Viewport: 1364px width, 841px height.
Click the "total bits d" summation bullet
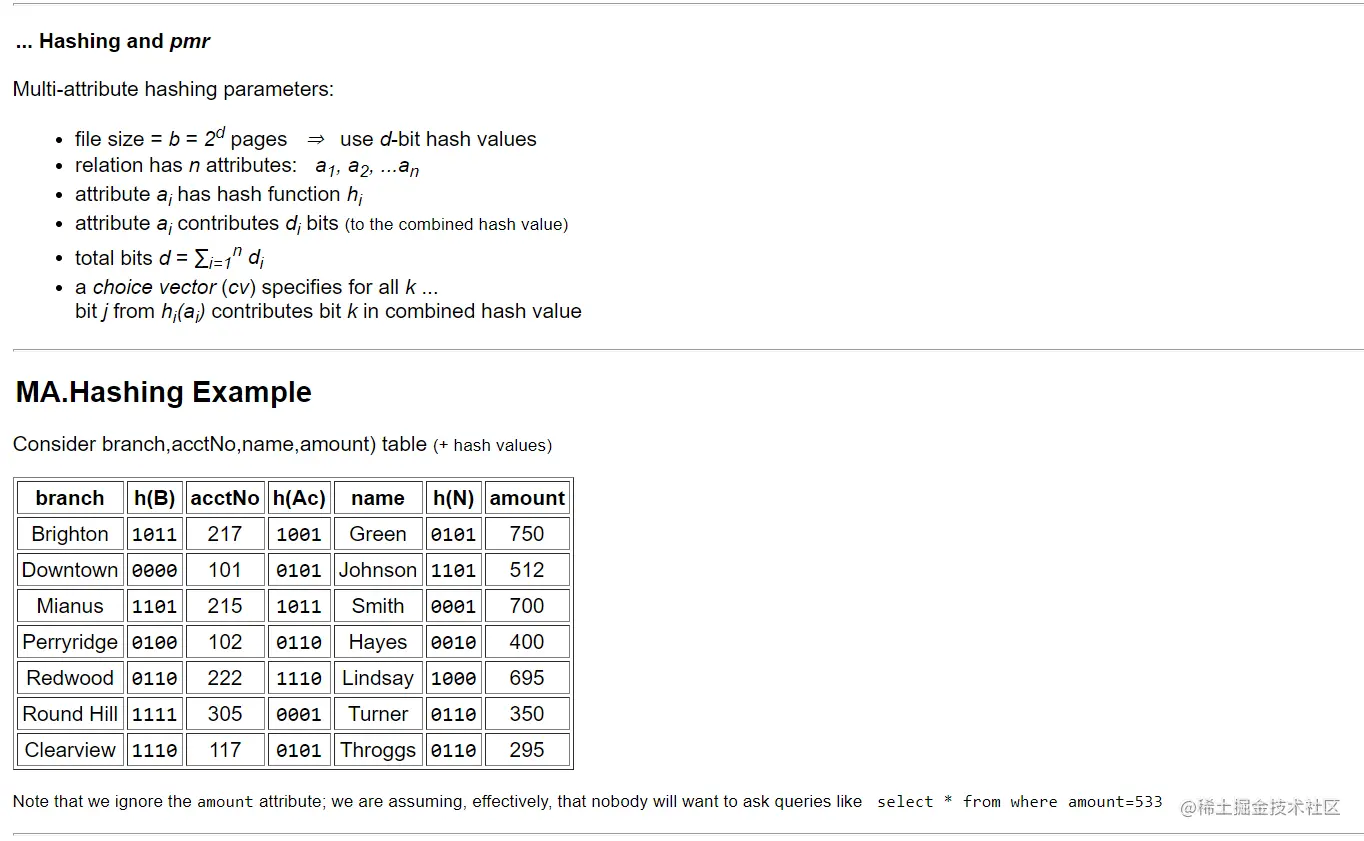click(169, 258)
